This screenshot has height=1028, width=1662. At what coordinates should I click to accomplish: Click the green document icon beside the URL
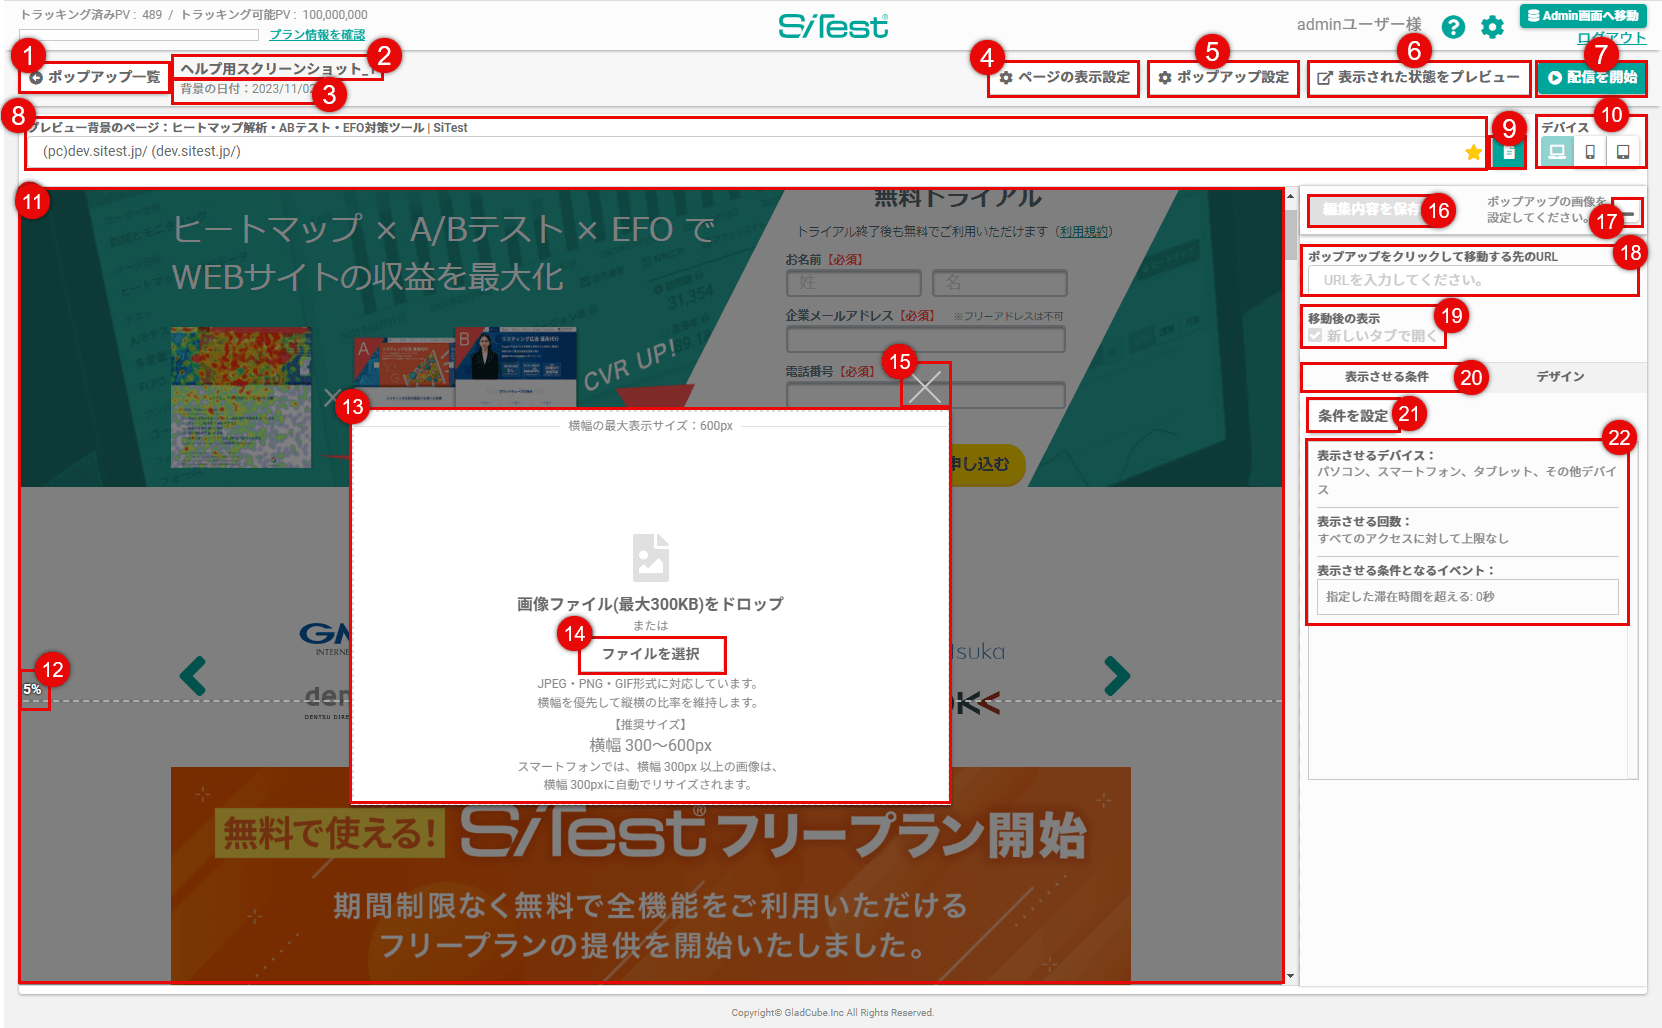pos(1508,152)
